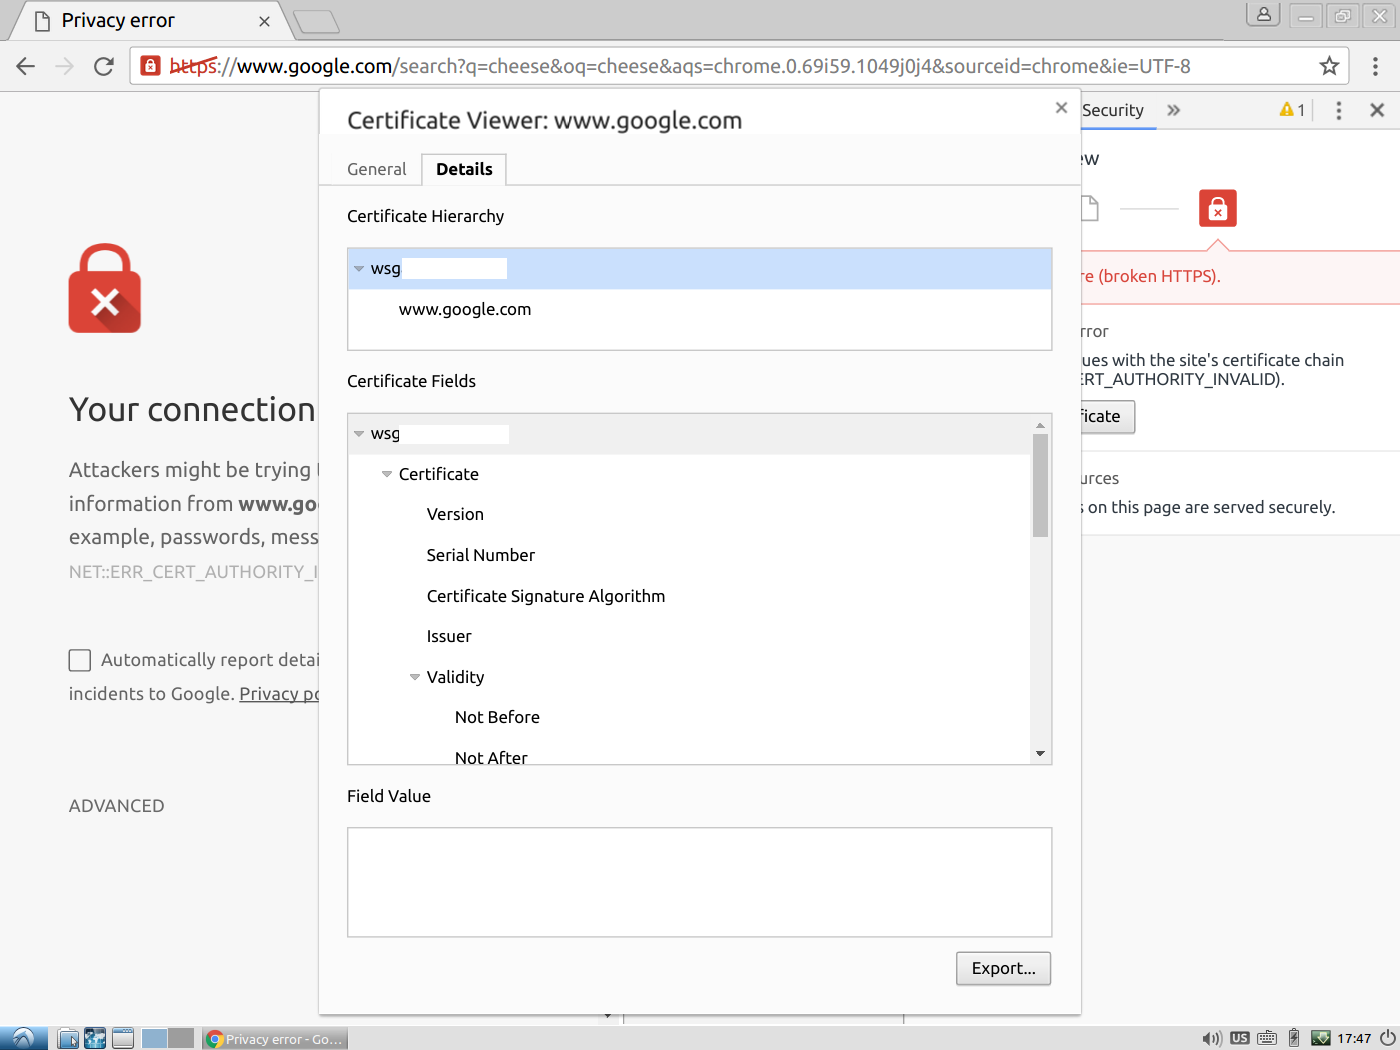
Task: Open the ADVANCED link on the error page
Action: [x=116, y=805]
